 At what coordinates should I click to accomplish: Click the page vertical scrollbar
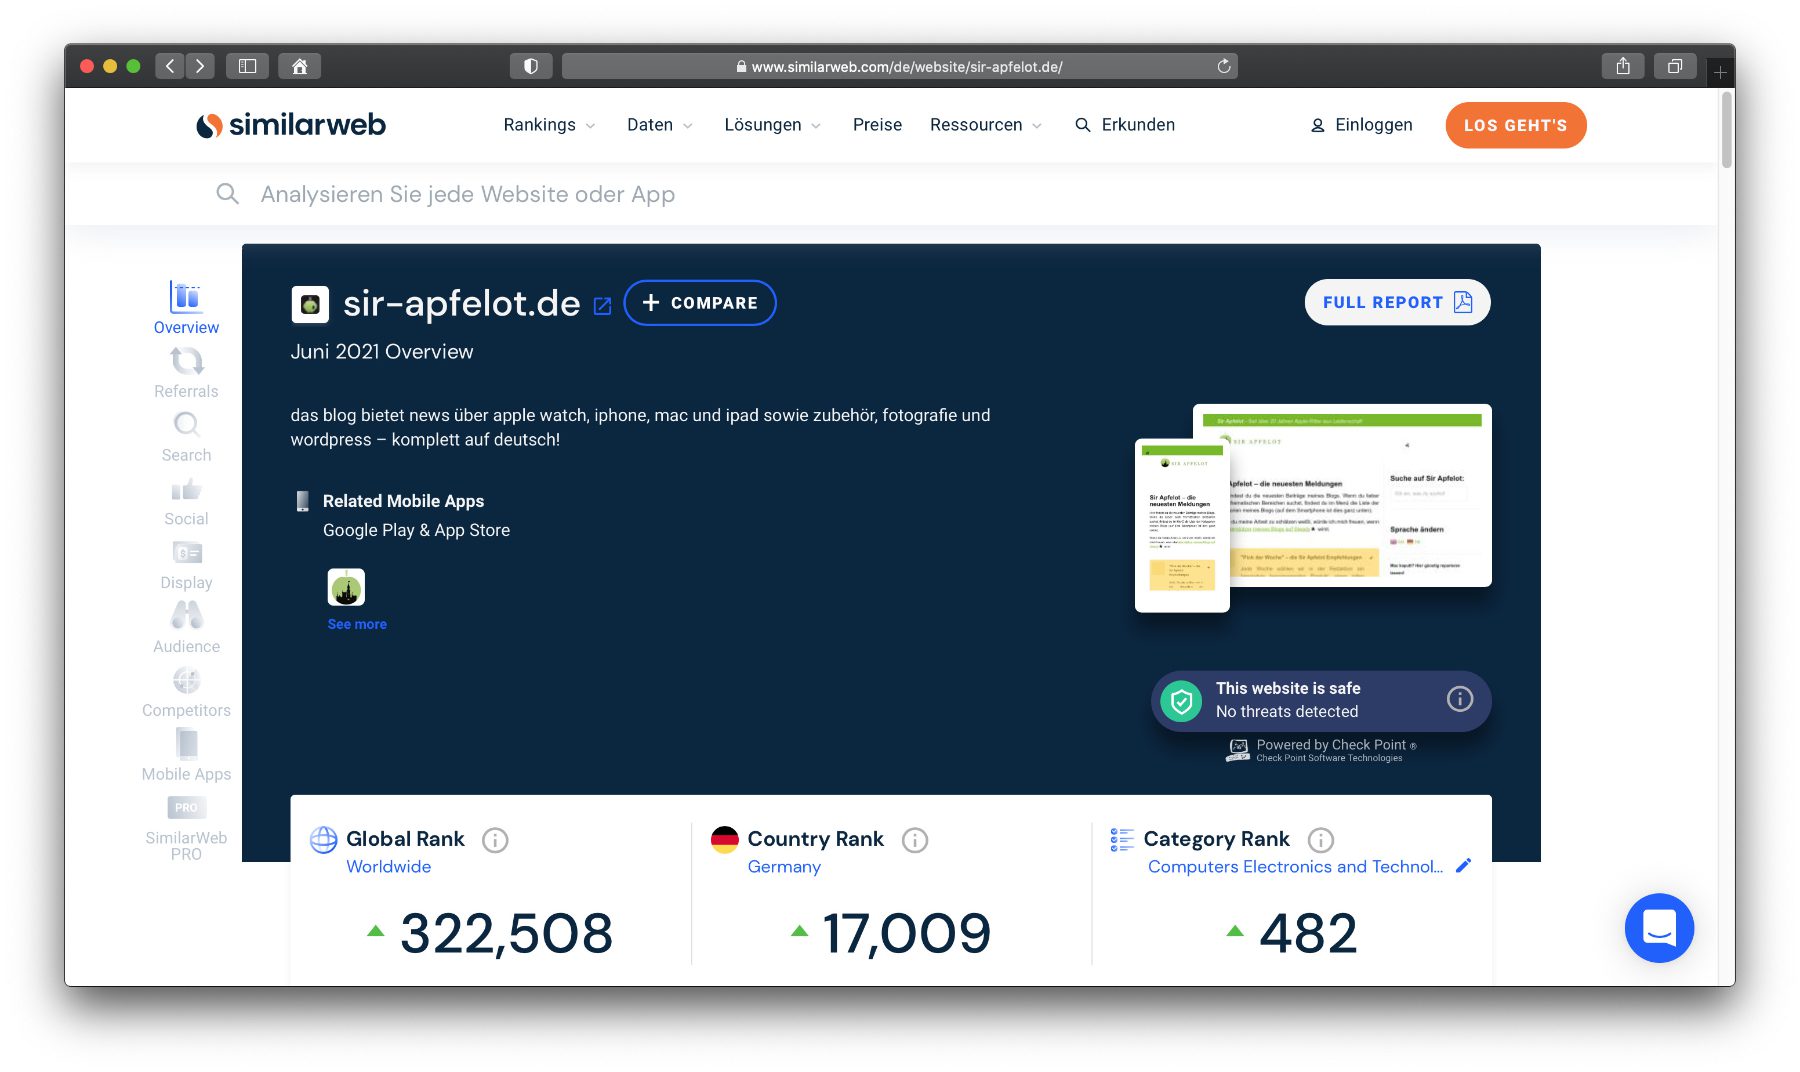1726,130
